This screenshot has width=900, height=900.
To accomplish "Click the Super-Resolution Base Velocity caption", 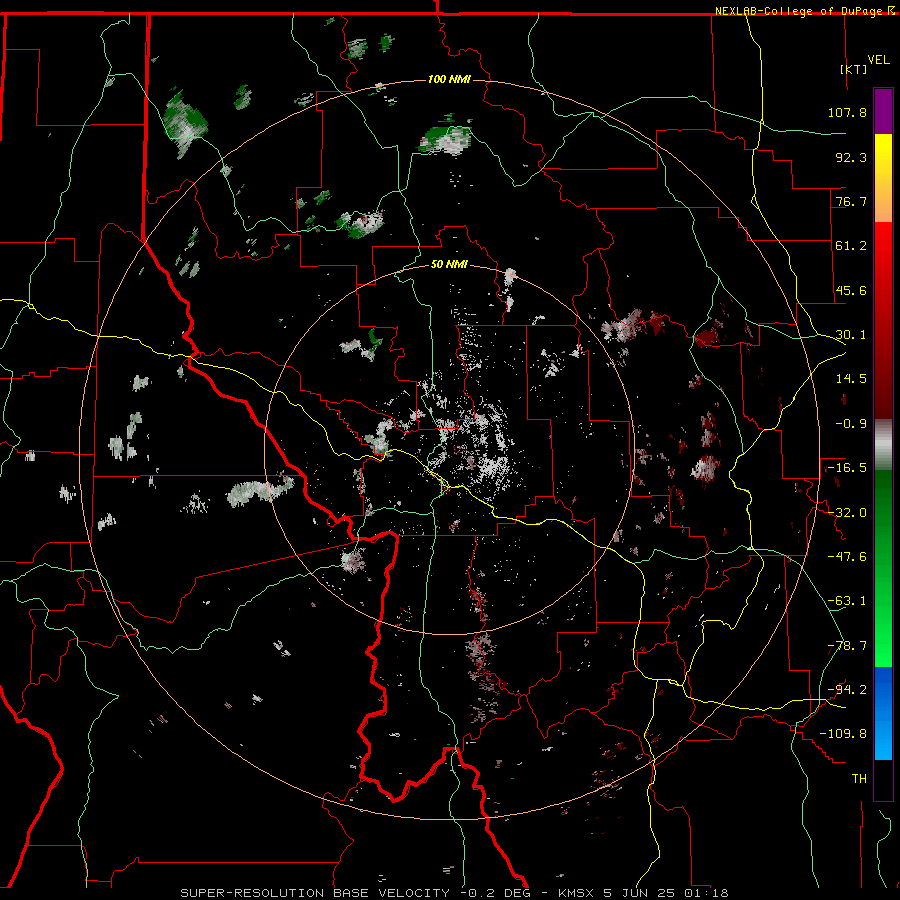I will pos(455,893).
